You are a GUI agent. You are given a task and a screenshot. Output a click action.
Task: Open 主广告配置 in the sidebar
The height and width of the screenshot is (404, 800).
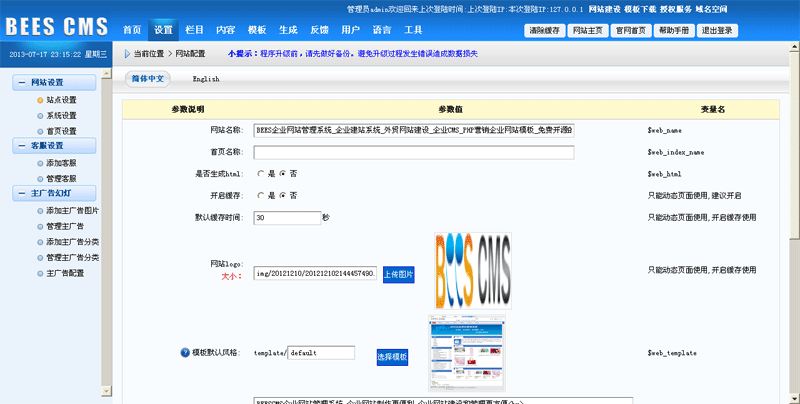65,273
